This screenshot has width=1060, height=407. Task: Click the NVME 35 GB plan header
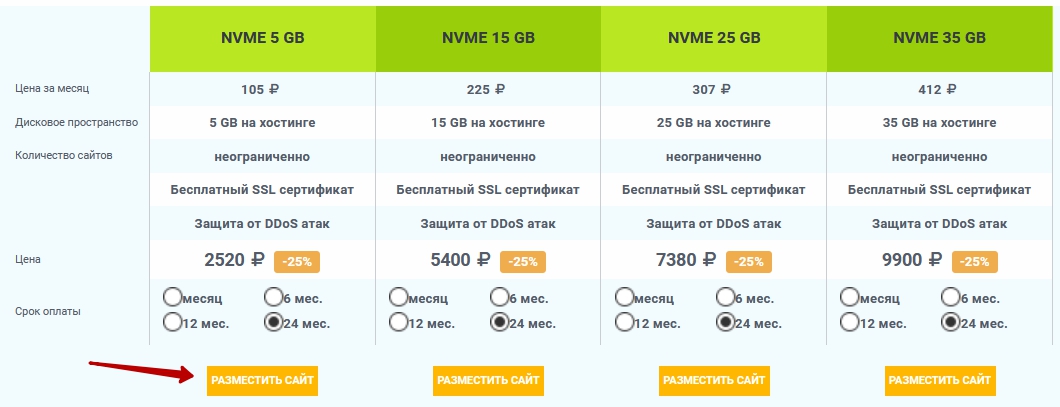click(x=940, y=38)
